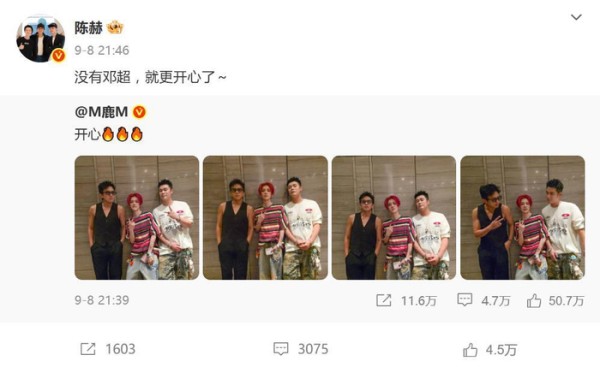The image size is (600, 367).
Task: Open the second photo thumbnail
Action: pos(265,217)
